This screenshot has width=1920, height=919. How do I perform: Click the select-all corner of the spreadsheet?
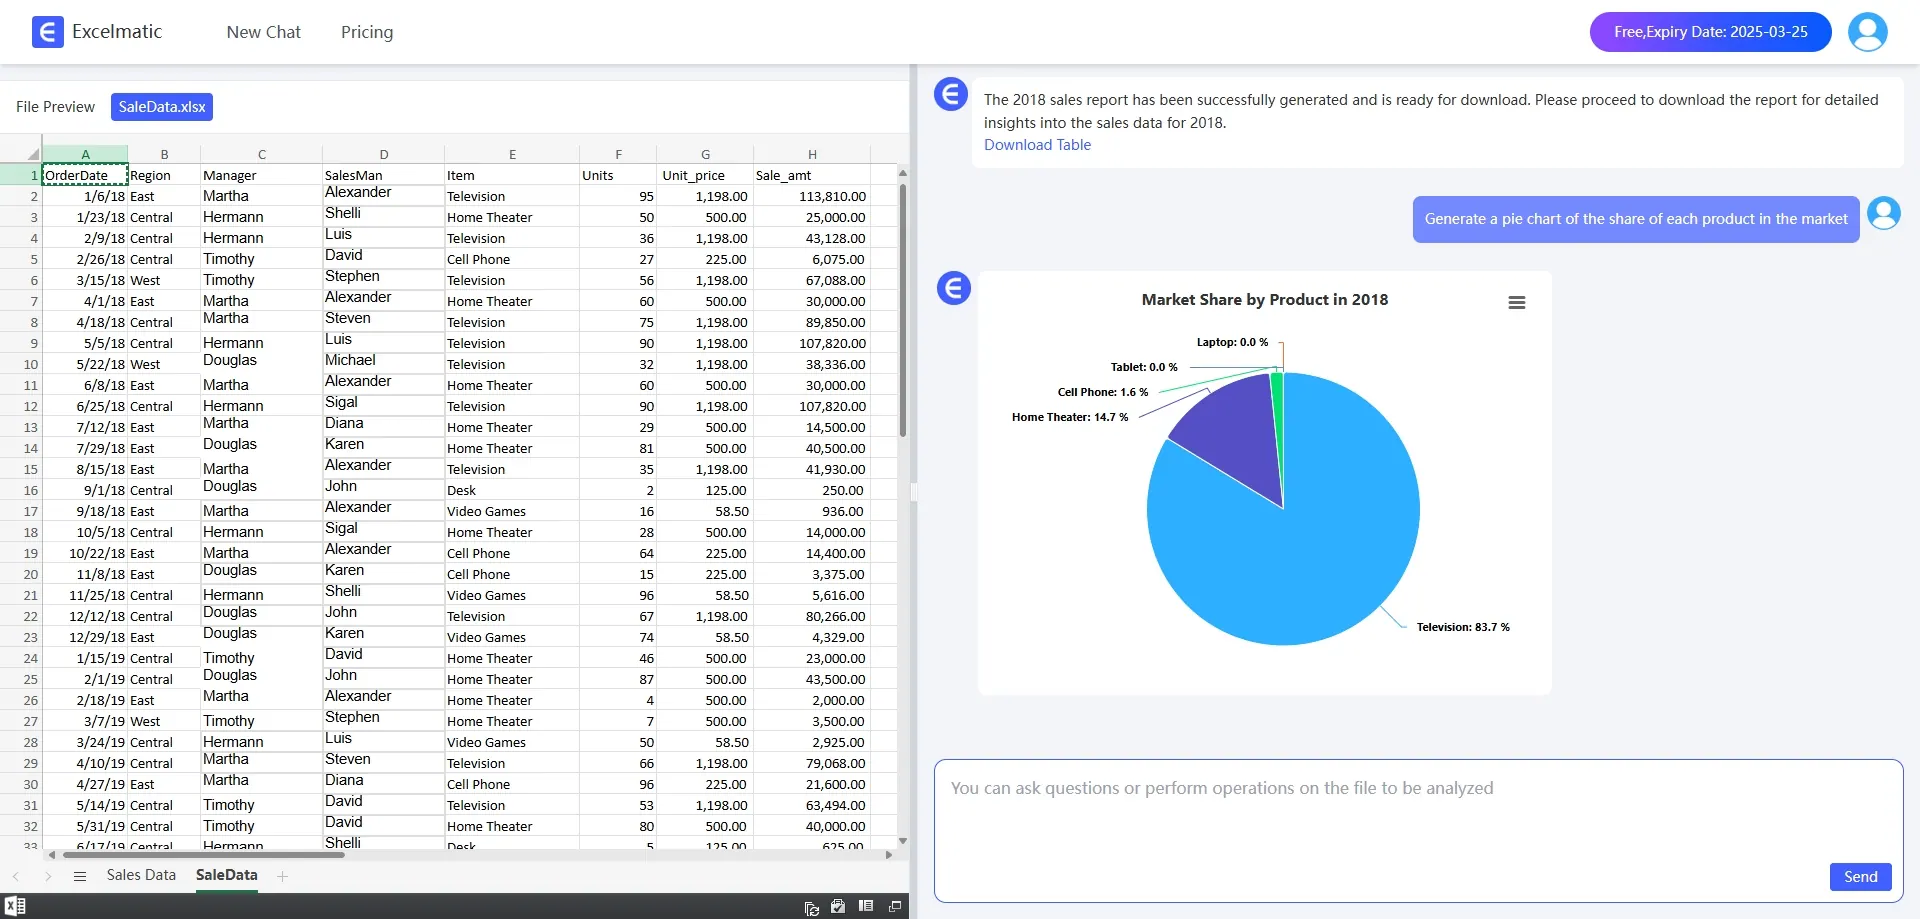click(x=32, y=154)
